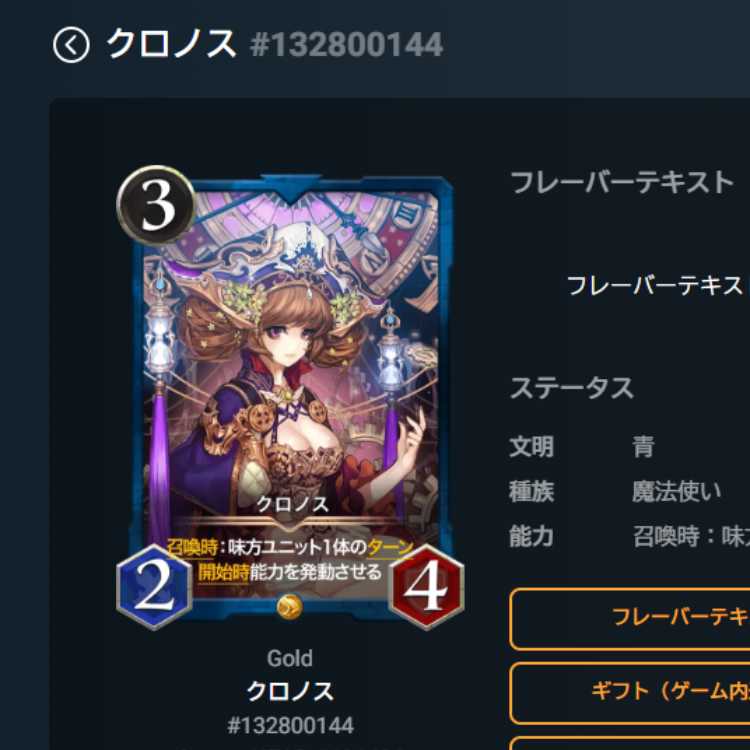Click the クロノス name below the card

pyautogui.click(x=290, y=691)
